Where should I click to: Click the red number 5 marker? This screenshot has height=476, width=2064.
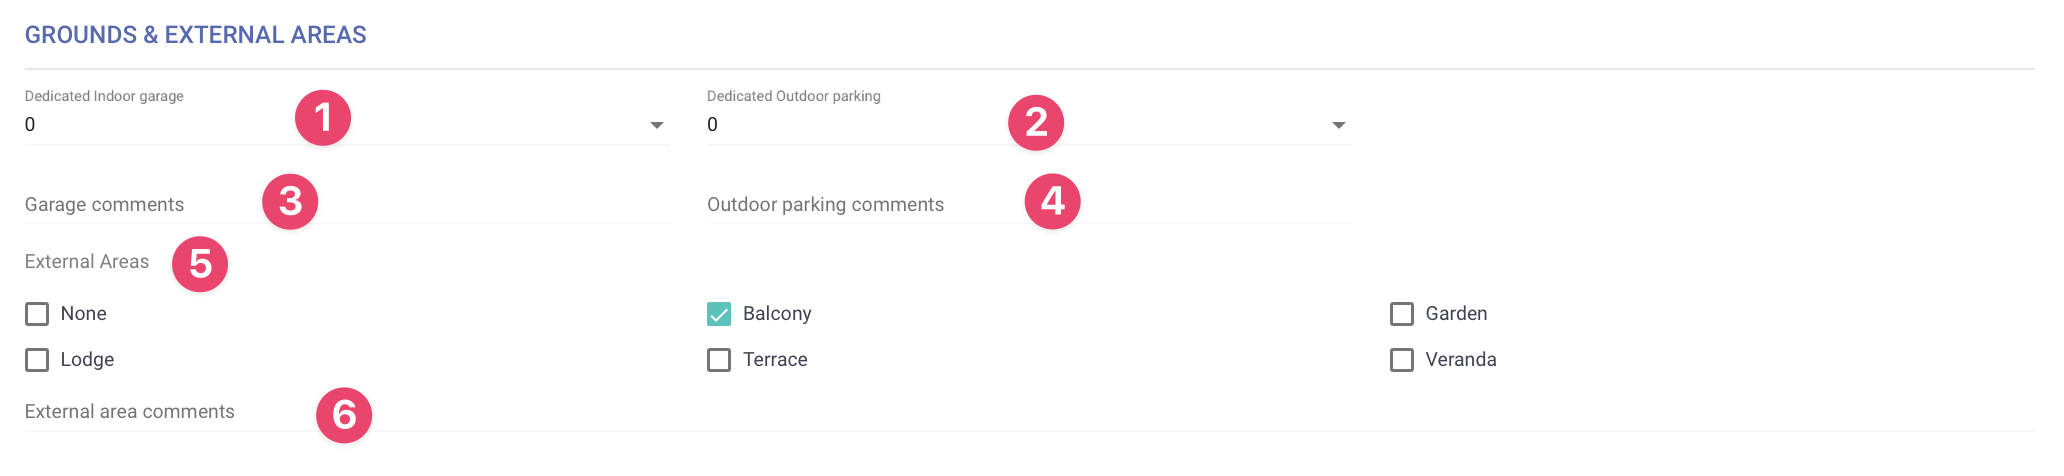200,264
